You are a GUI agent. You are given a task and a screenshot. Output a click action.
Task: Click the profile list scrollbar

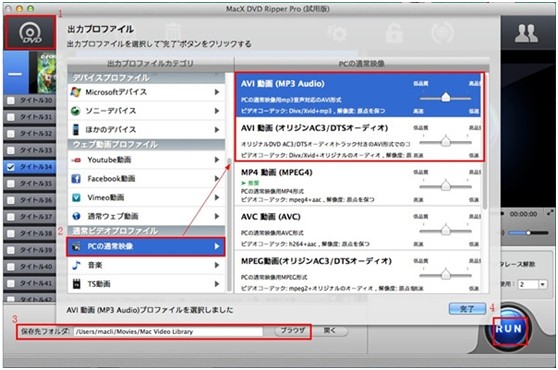coord(485,141)
